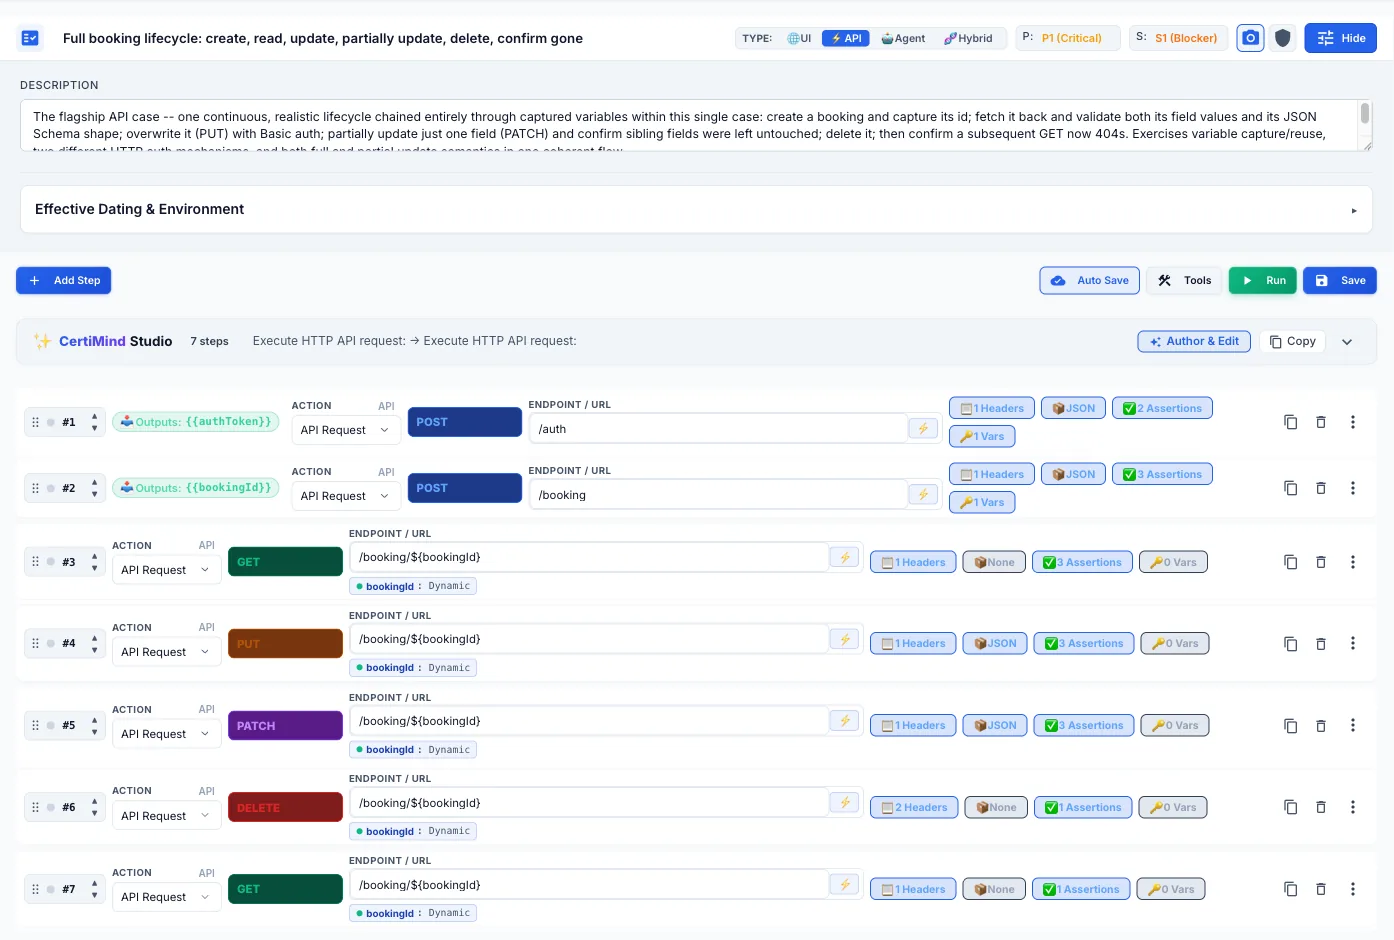Toggle the status dot on step #1
Screen dimensions: 1394x940
(x=51, y=422)
